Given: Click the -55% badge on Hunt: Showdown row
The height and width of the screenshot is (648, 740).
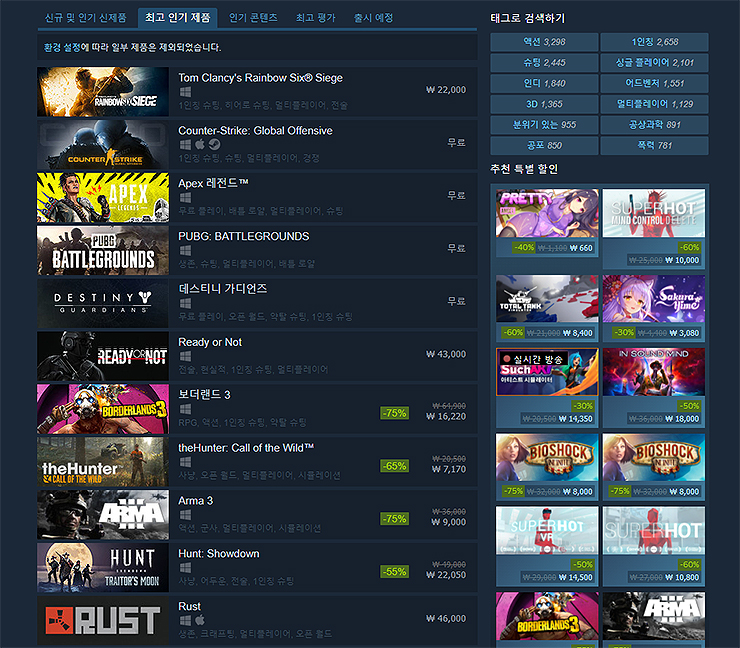Looking at the screenshot, I should point(395,572).
